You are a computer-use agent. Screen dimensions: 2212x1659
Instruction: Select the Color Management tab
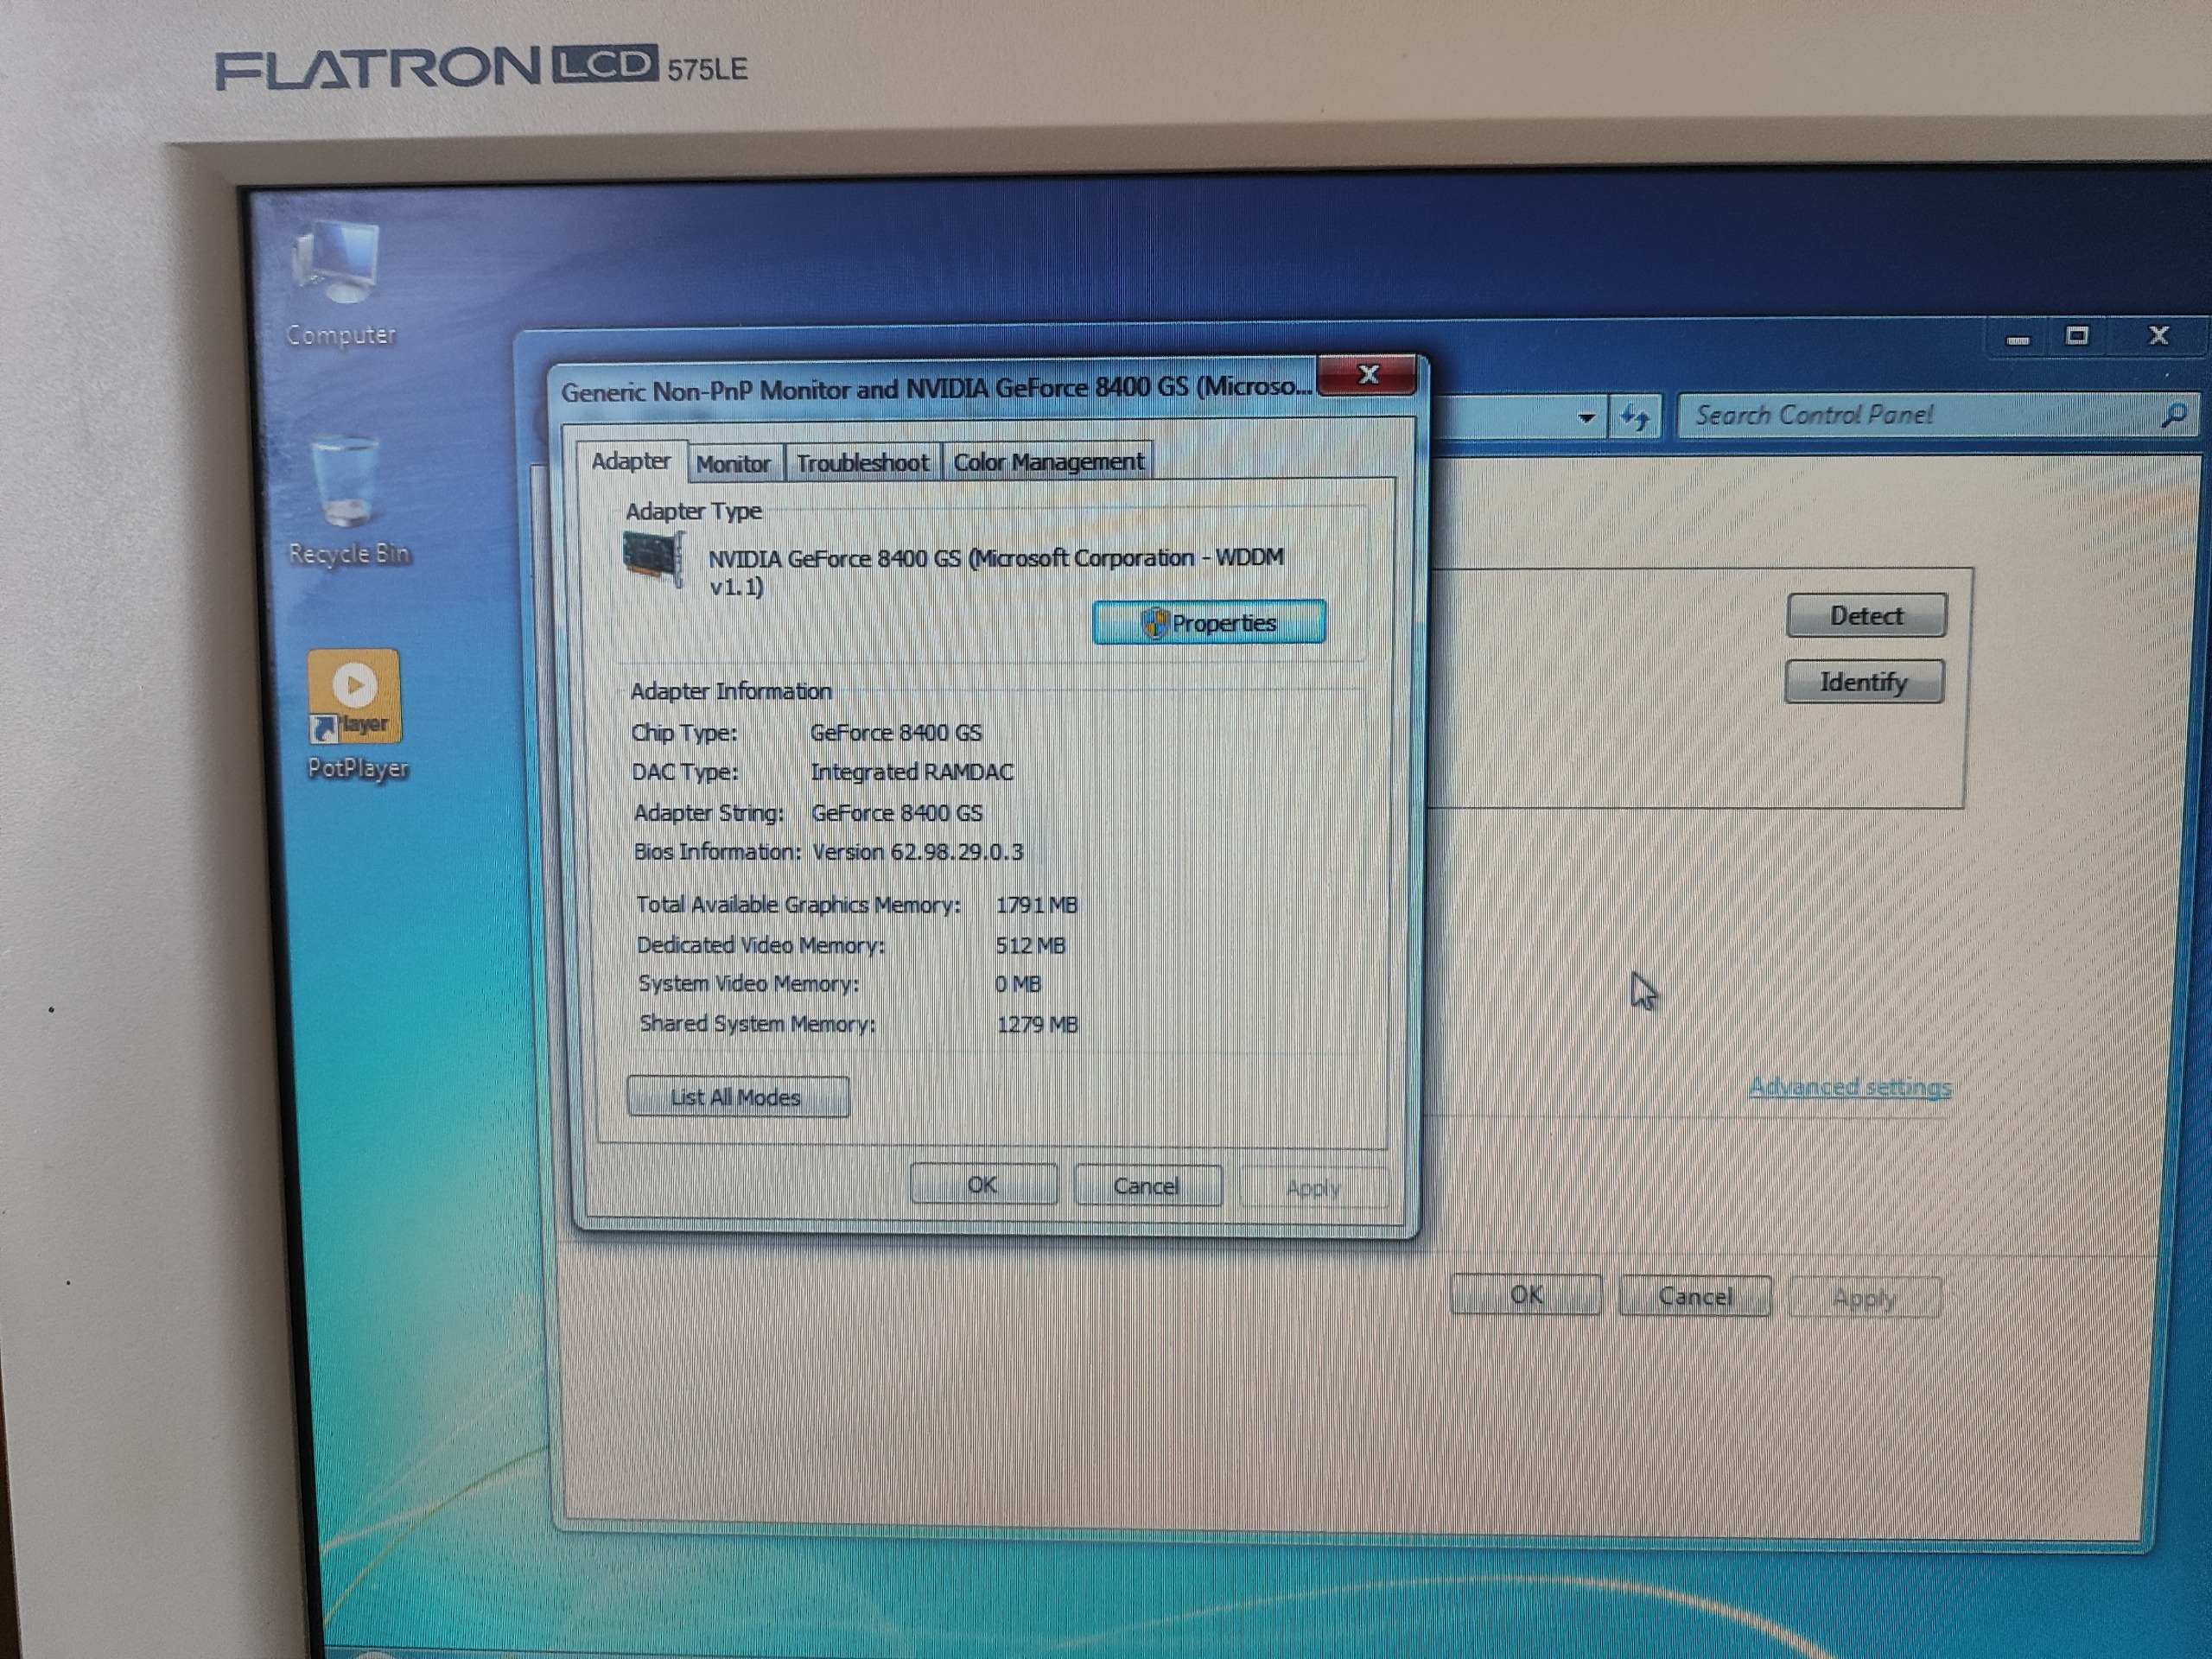pos(1047,462)
